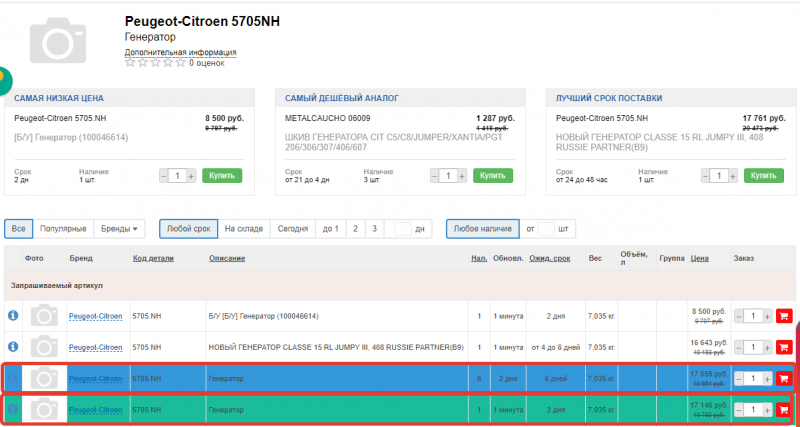Filter by На складе

pyautogui.click(x=244, y=229)
